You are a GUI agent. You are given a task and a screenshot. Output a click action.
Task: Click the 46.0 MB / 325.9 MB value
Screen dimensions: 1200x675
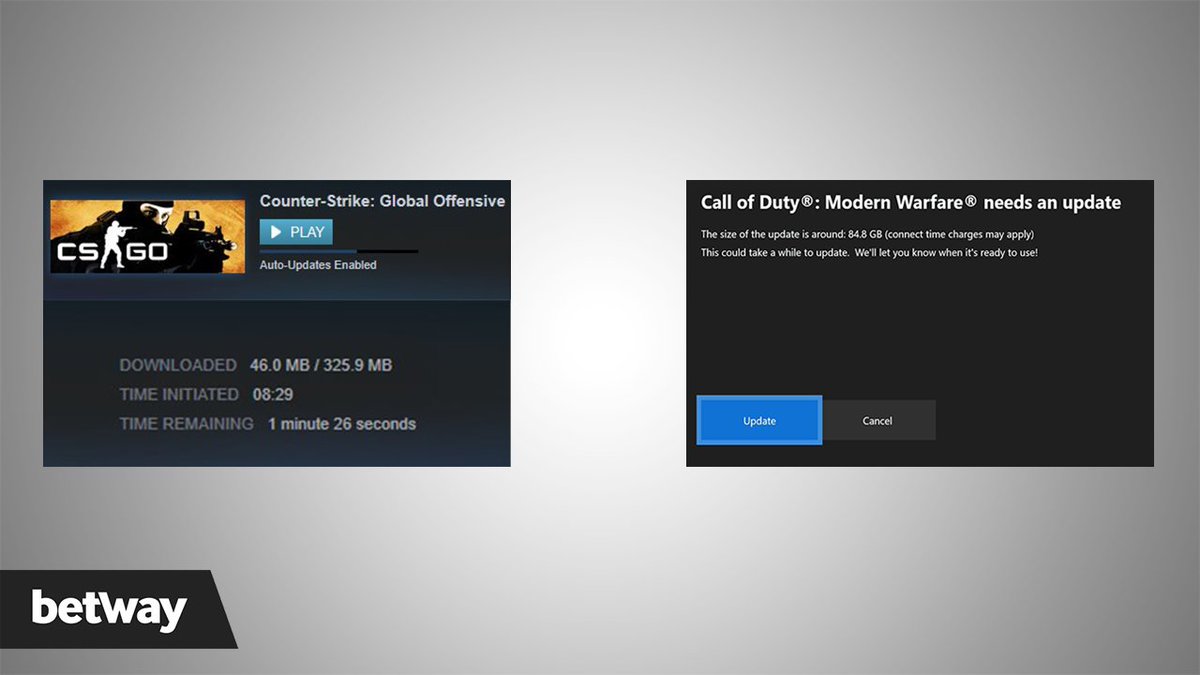coord(320,365)
